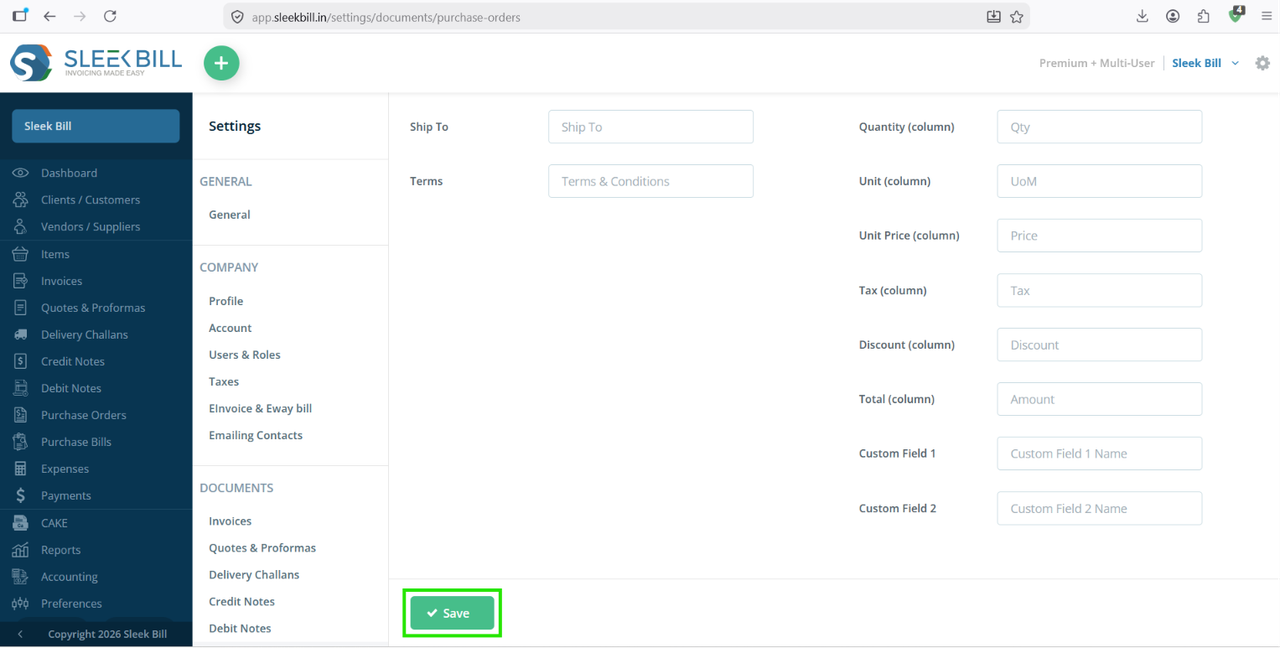This screenshot has height=648, width=1280.
Task: Click the Premium + Multi-User plan text
Action: [1096, 63]
